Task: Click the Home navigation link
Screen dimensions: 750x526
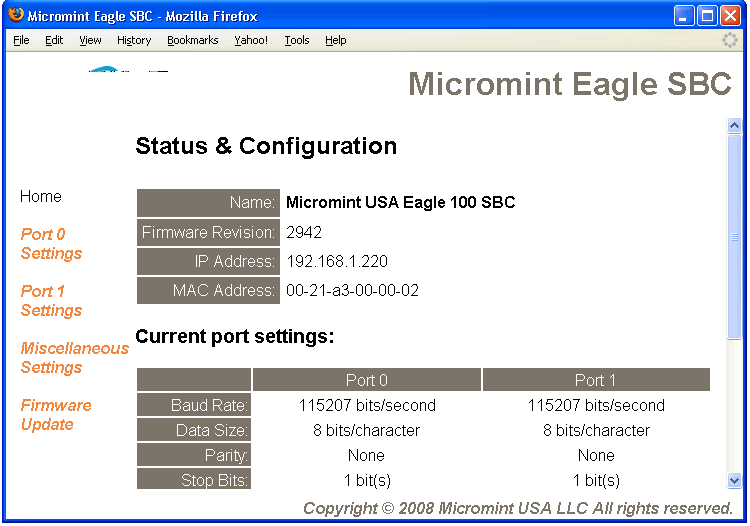Action: pyautogui.click(x=41, y=196)
